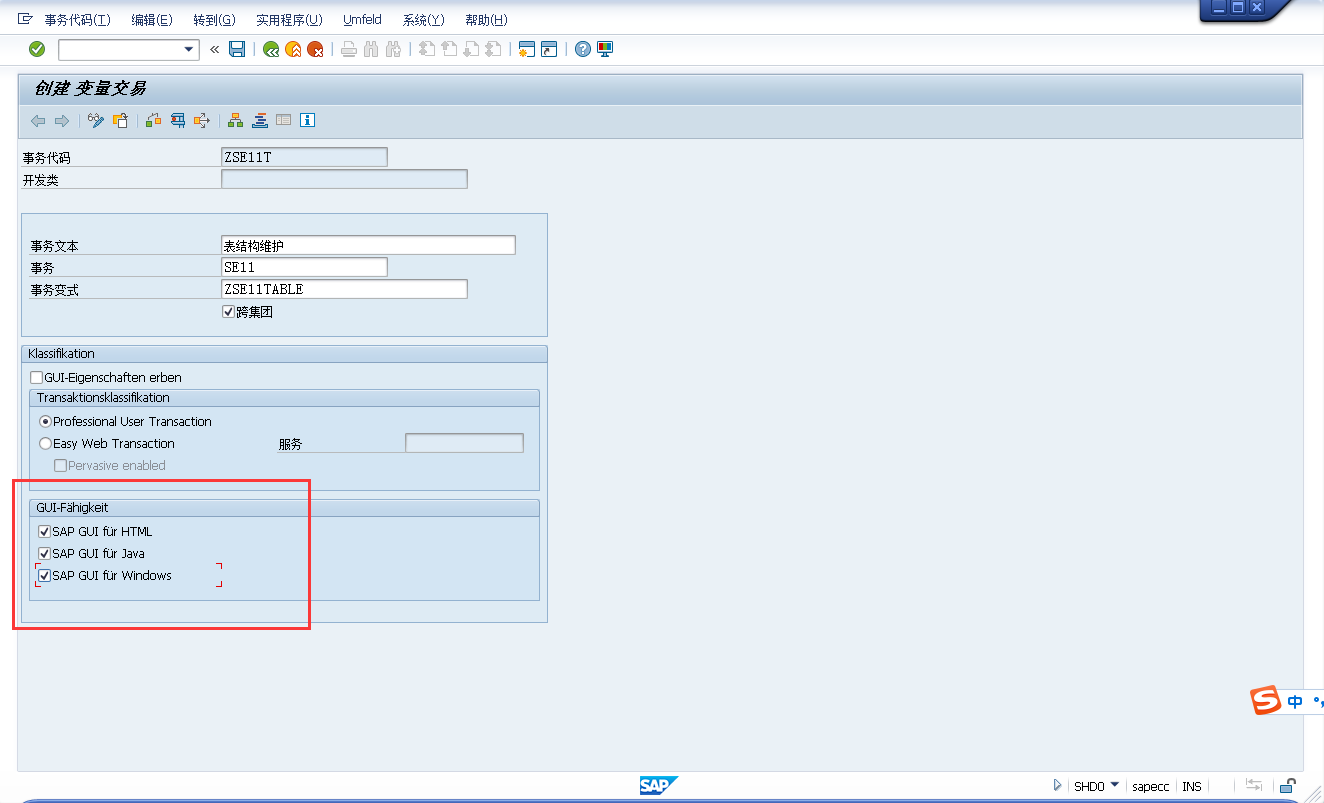1324x803 pixels.
Task: Open the Information icon on application toolbar
Action: [307, 120]
